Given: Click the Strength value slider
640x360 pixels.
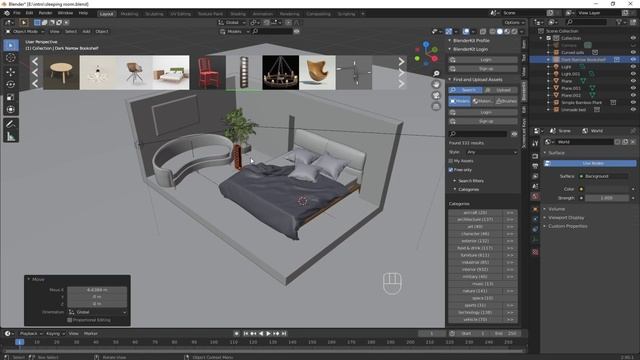Looking at the screenshot, I should [607, 198].
